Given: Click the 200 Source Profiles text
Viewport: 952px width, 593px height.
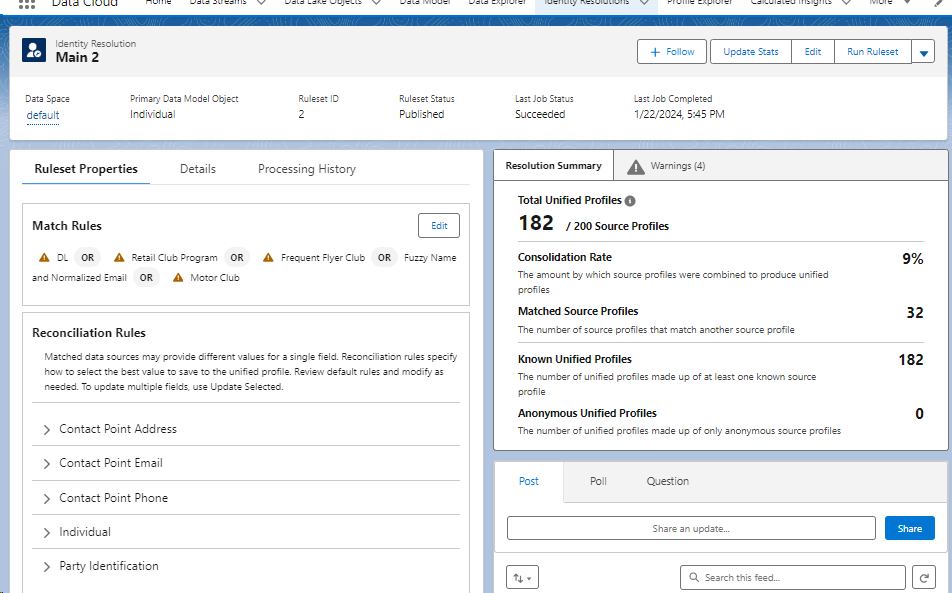Looking at the screenshot, I should pos(621,226).
